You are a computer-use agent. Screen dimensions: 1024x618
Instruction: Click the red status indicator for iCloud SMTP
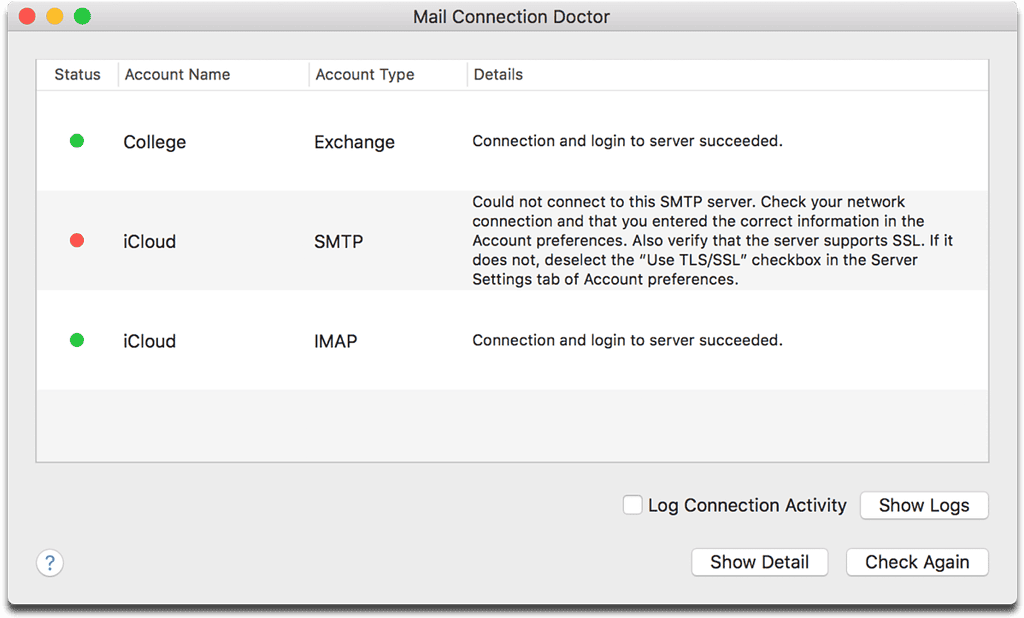pos(77,240)
